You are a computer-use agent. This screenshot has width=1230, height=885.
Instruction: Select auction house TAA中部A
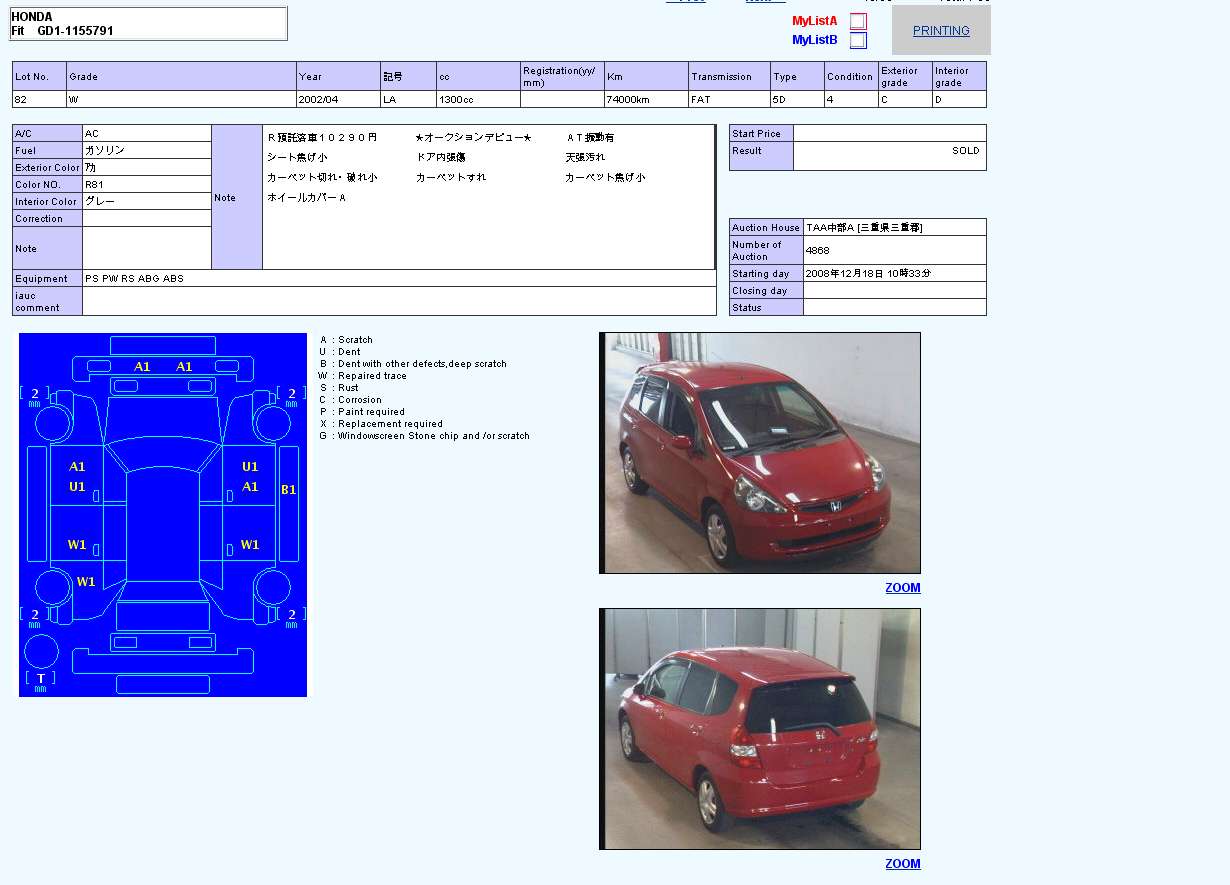pos(832,228)
